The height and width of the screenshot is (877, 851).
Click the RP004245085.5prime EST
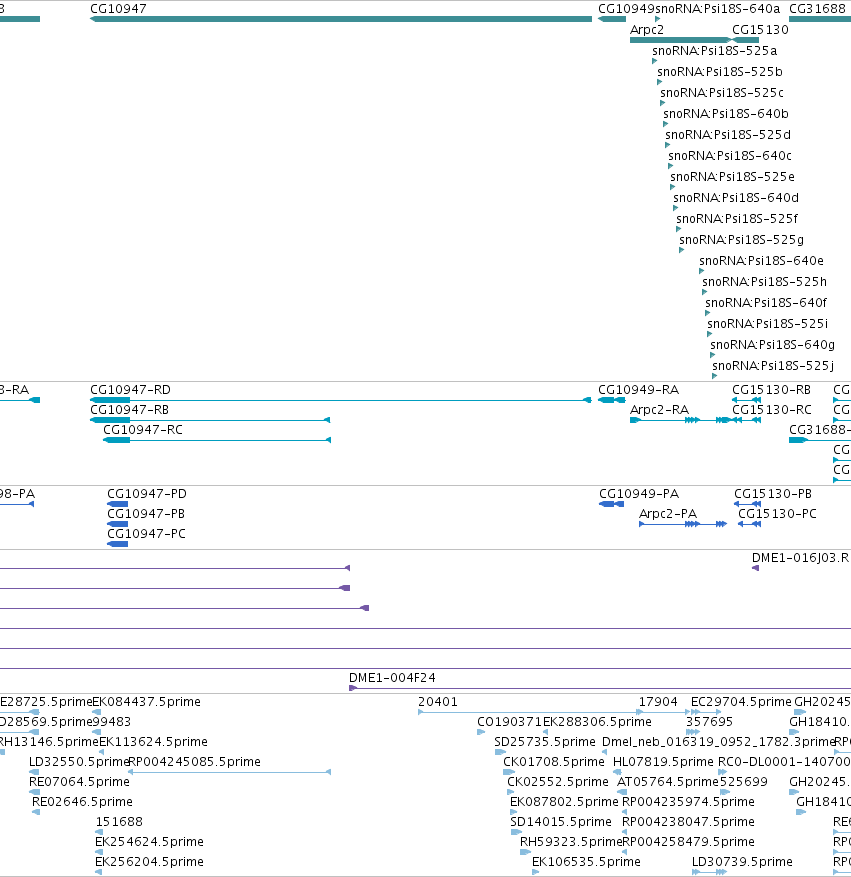click(x=229, y=772)
